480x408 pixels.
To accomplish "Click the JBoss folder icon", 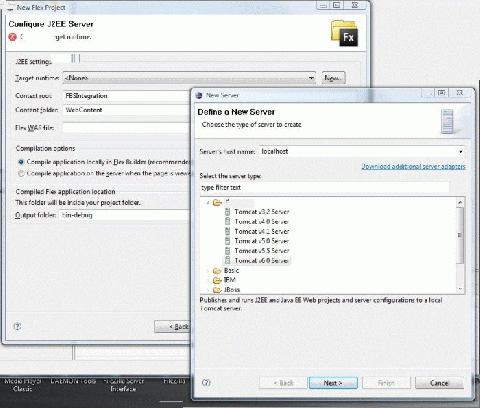I will coord(217,290).
